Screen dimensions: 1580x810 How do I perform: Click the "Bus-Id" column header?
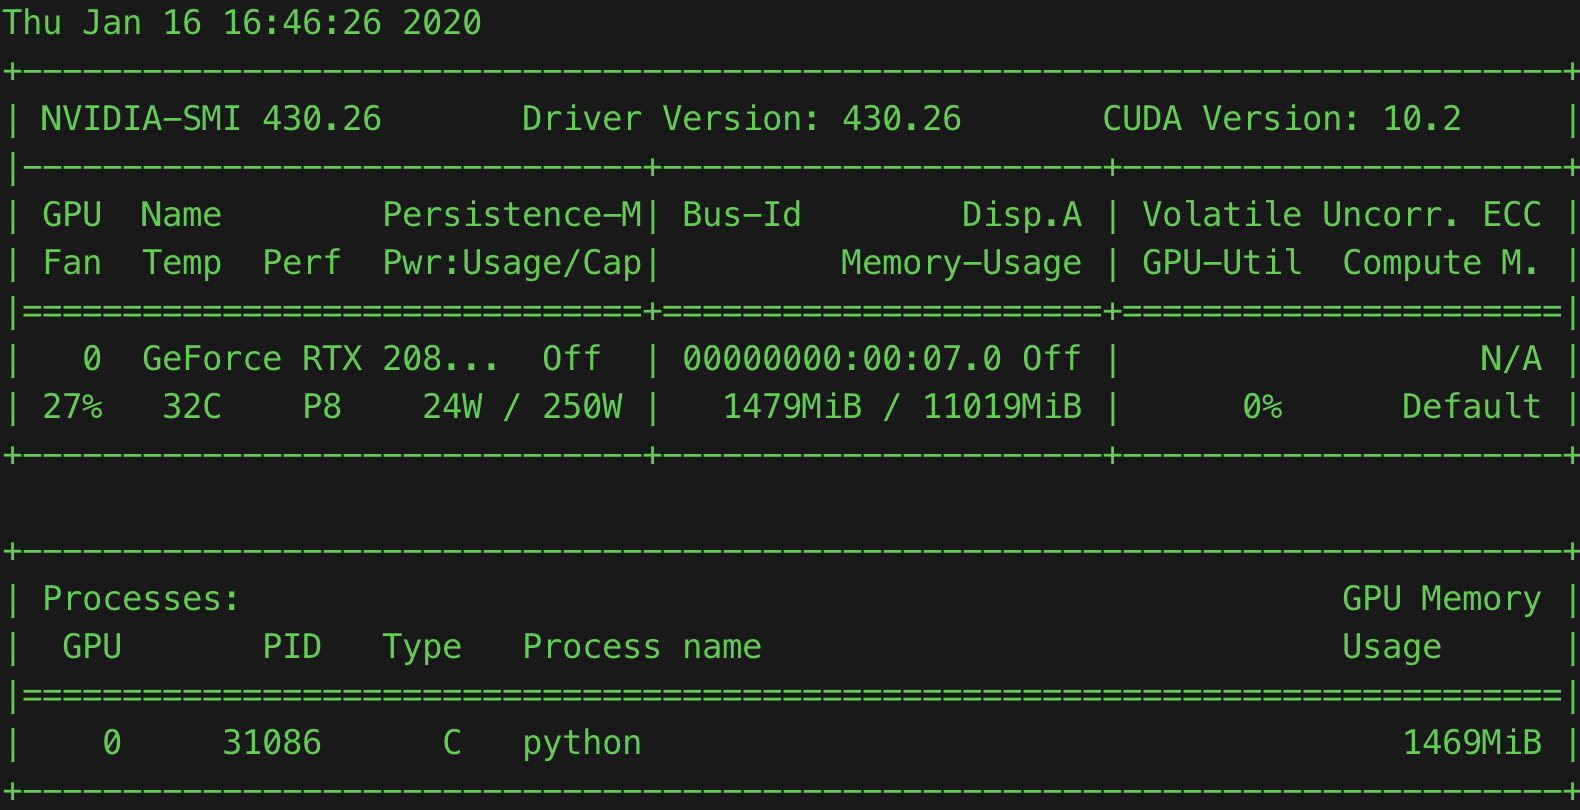coord(742,214)
